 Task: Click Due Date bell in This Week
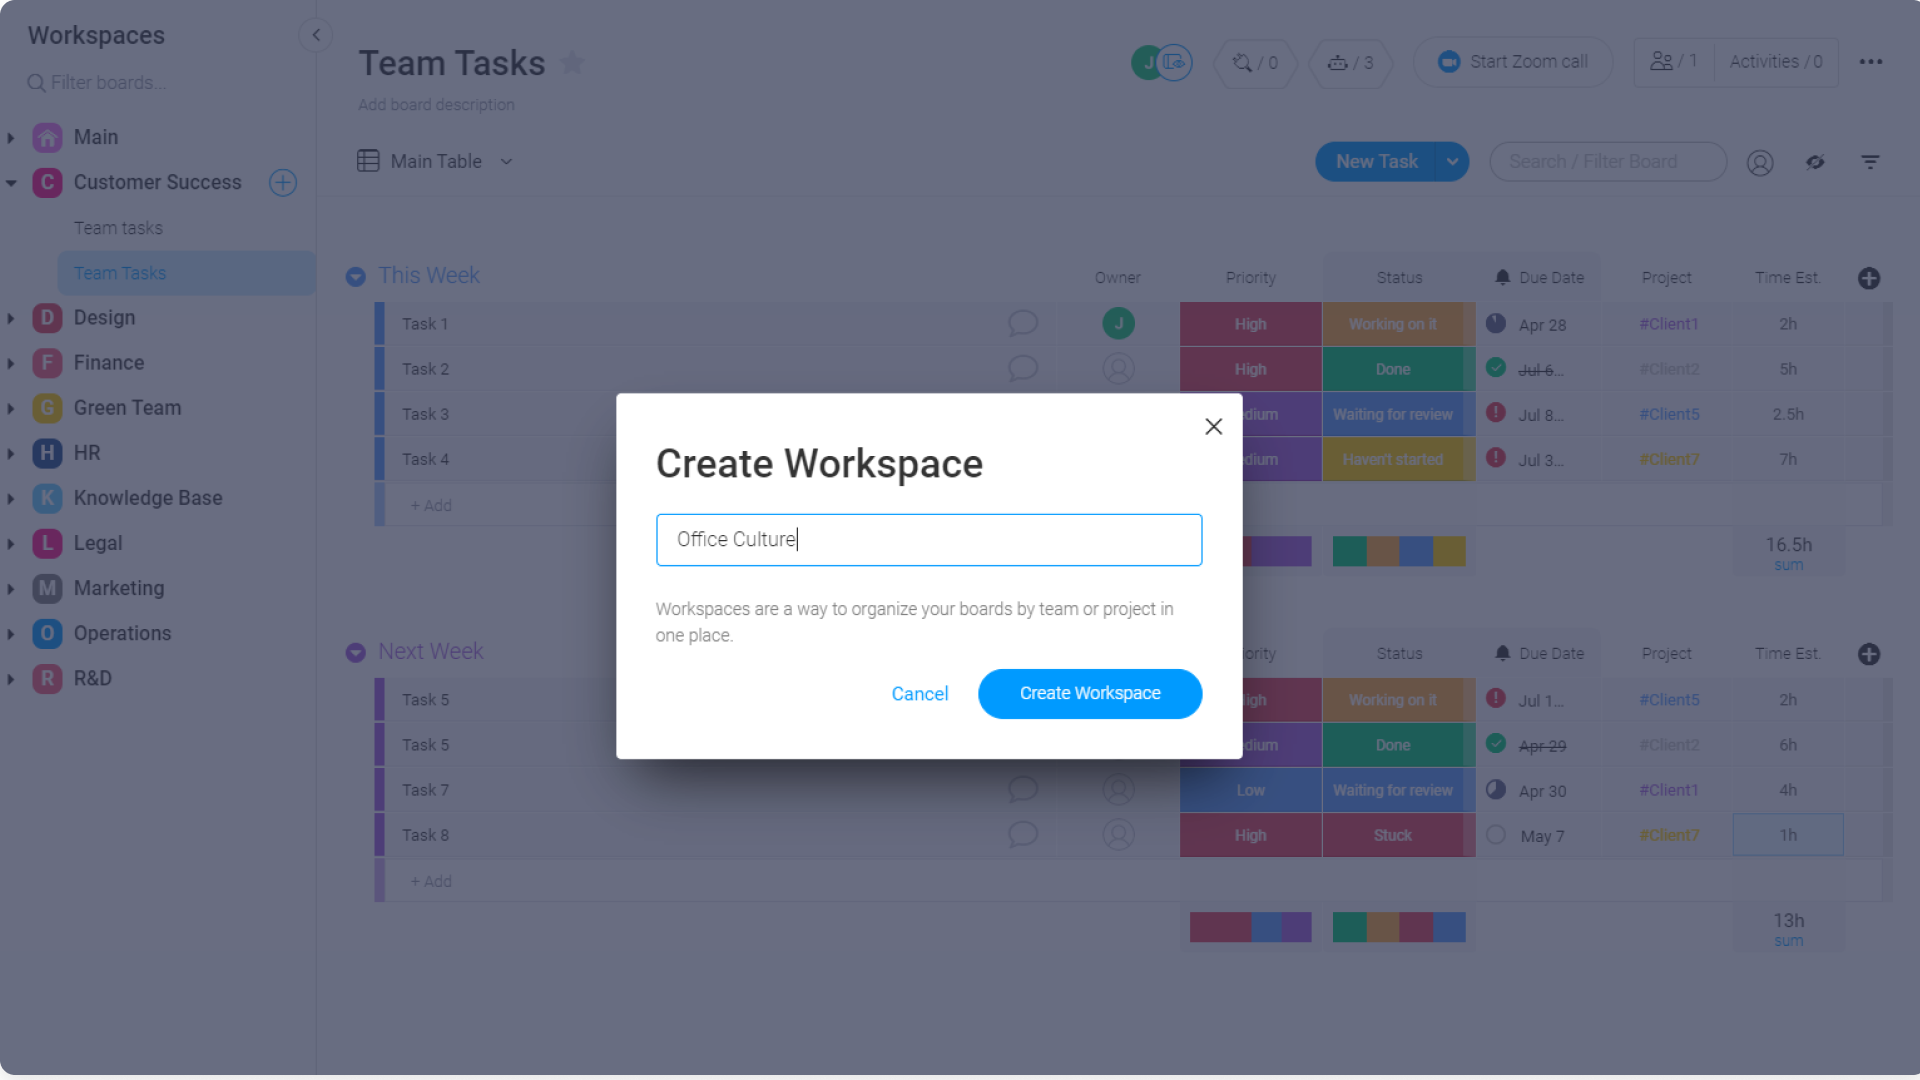pos(1502,277)
